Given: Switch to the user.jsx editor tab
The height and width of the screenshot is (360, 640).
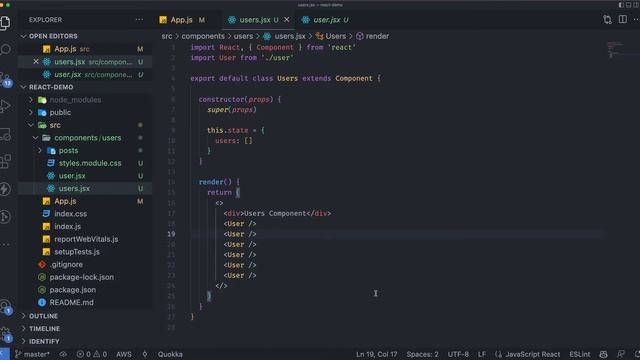Looking at the screenshot, I should pyautogui.click(x=331, y=20).
